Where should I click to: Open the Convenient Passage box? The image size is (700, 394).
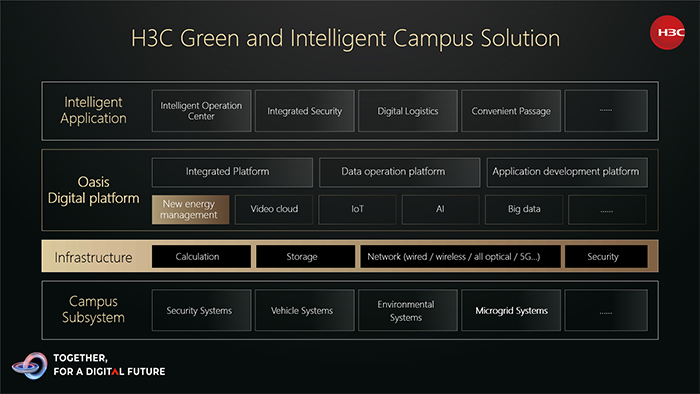pos(511,111)
